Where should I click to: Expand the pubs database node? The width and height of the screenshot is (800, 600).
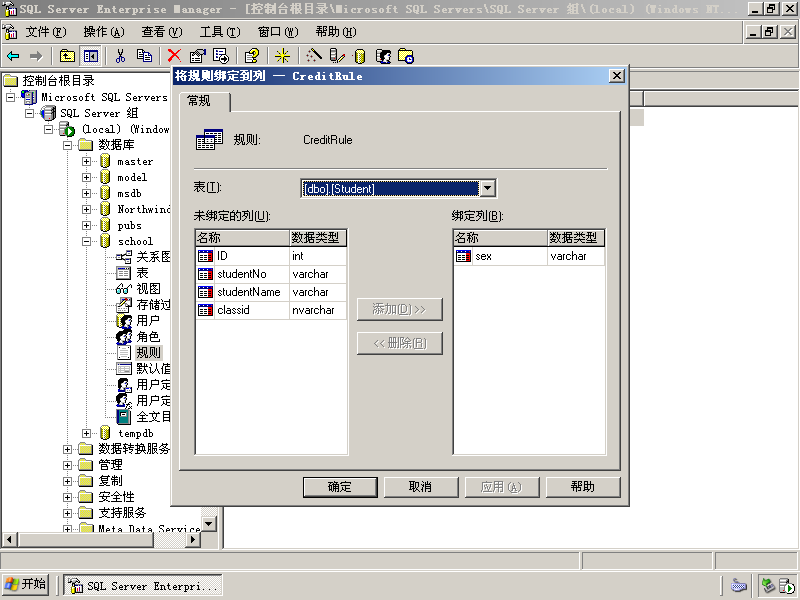coord(86,225)
